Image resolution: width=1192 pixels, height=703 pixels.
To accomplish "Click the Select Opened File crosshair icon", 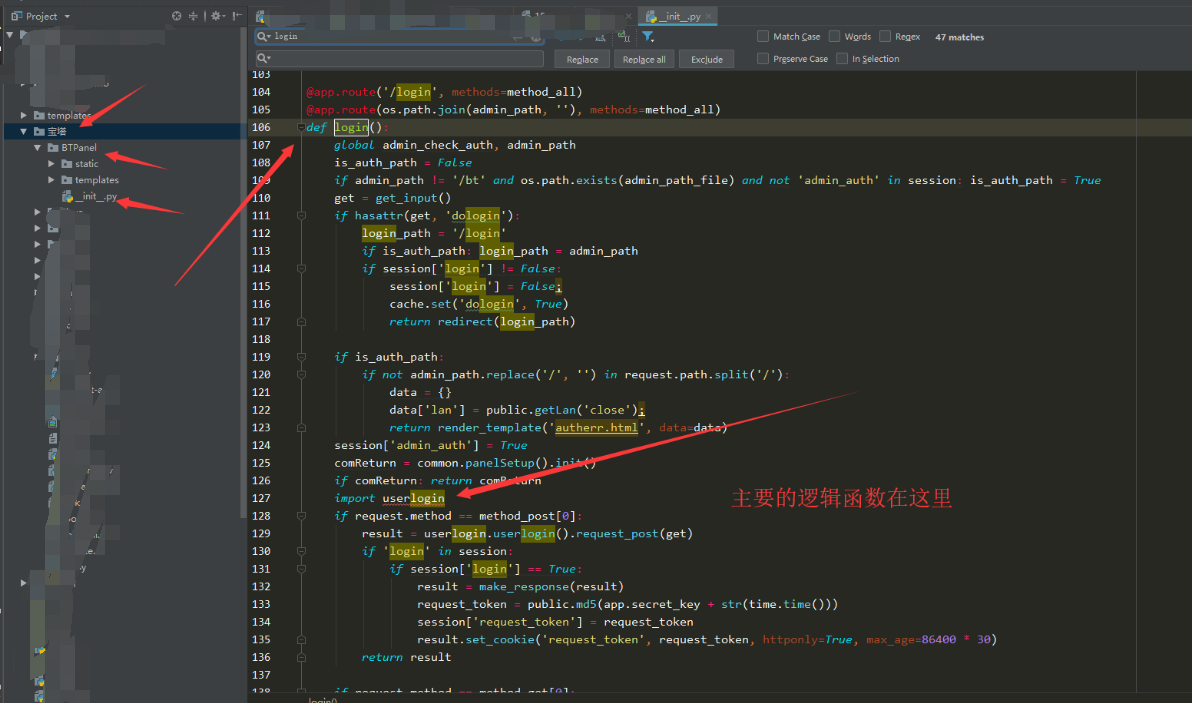I will click(x=176, y=16).
